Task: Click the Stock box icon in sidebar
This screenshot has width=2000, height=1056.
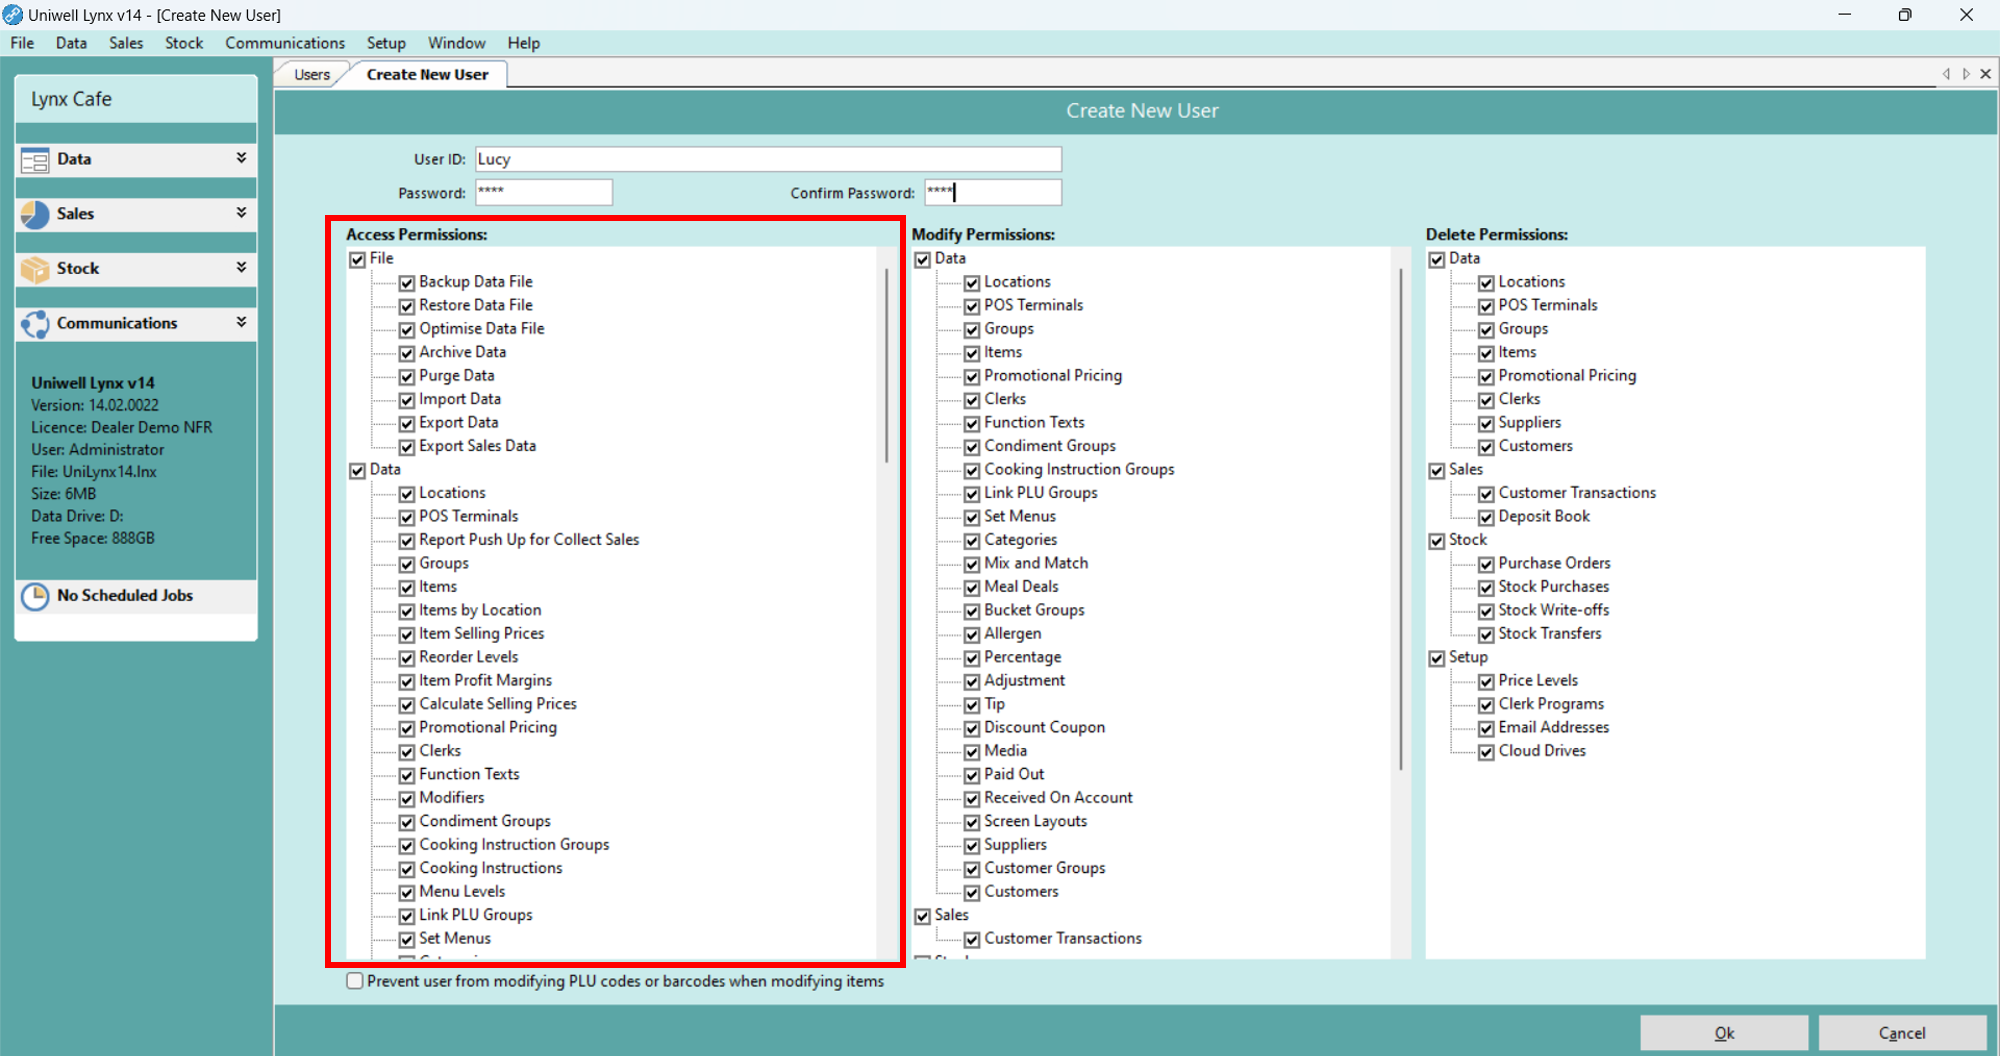Action: [35, 269]
